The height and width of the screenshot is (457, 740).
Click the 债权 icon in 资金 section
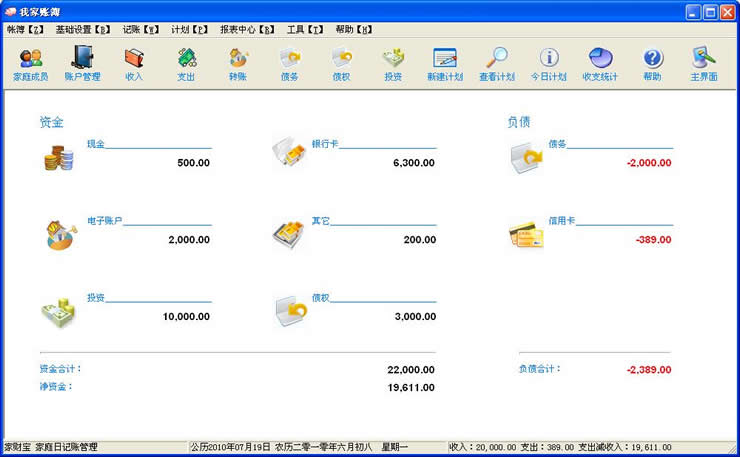pyautogui.click(x=291, y=311)
